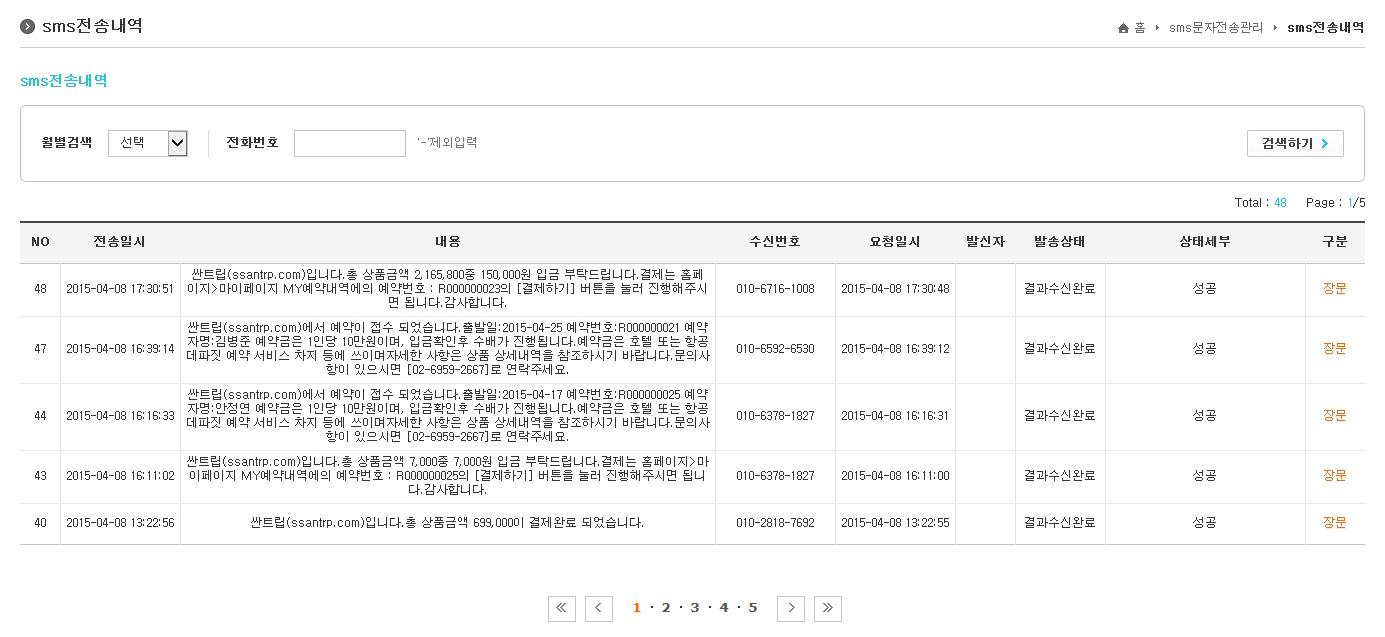This screenshot has width=1385, height=637.
Task: Click the last-page » pagination icon
Action: 828,608
